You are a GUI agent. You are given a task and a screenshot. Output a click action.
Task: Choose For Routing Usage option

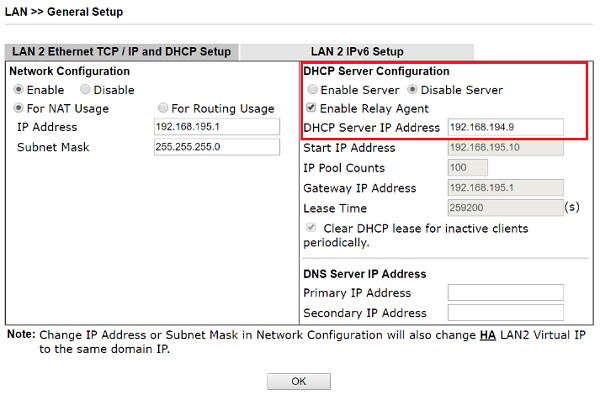(163, 108)
